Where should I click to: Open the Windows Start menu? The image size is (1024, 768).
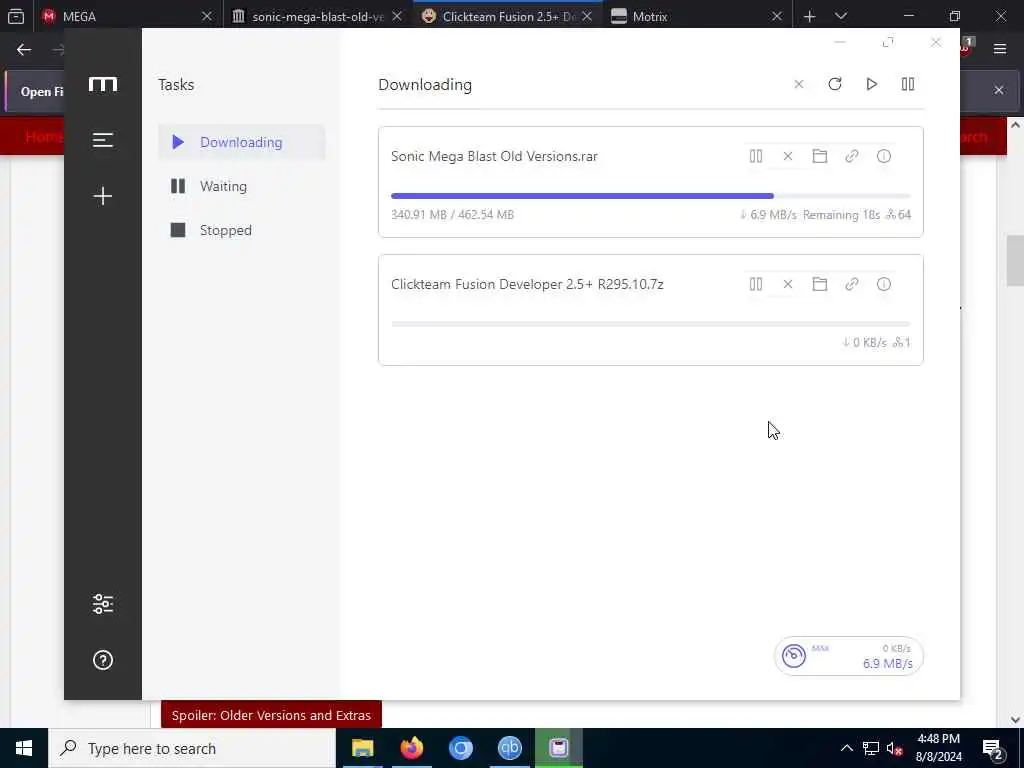[x=24, y=748]
